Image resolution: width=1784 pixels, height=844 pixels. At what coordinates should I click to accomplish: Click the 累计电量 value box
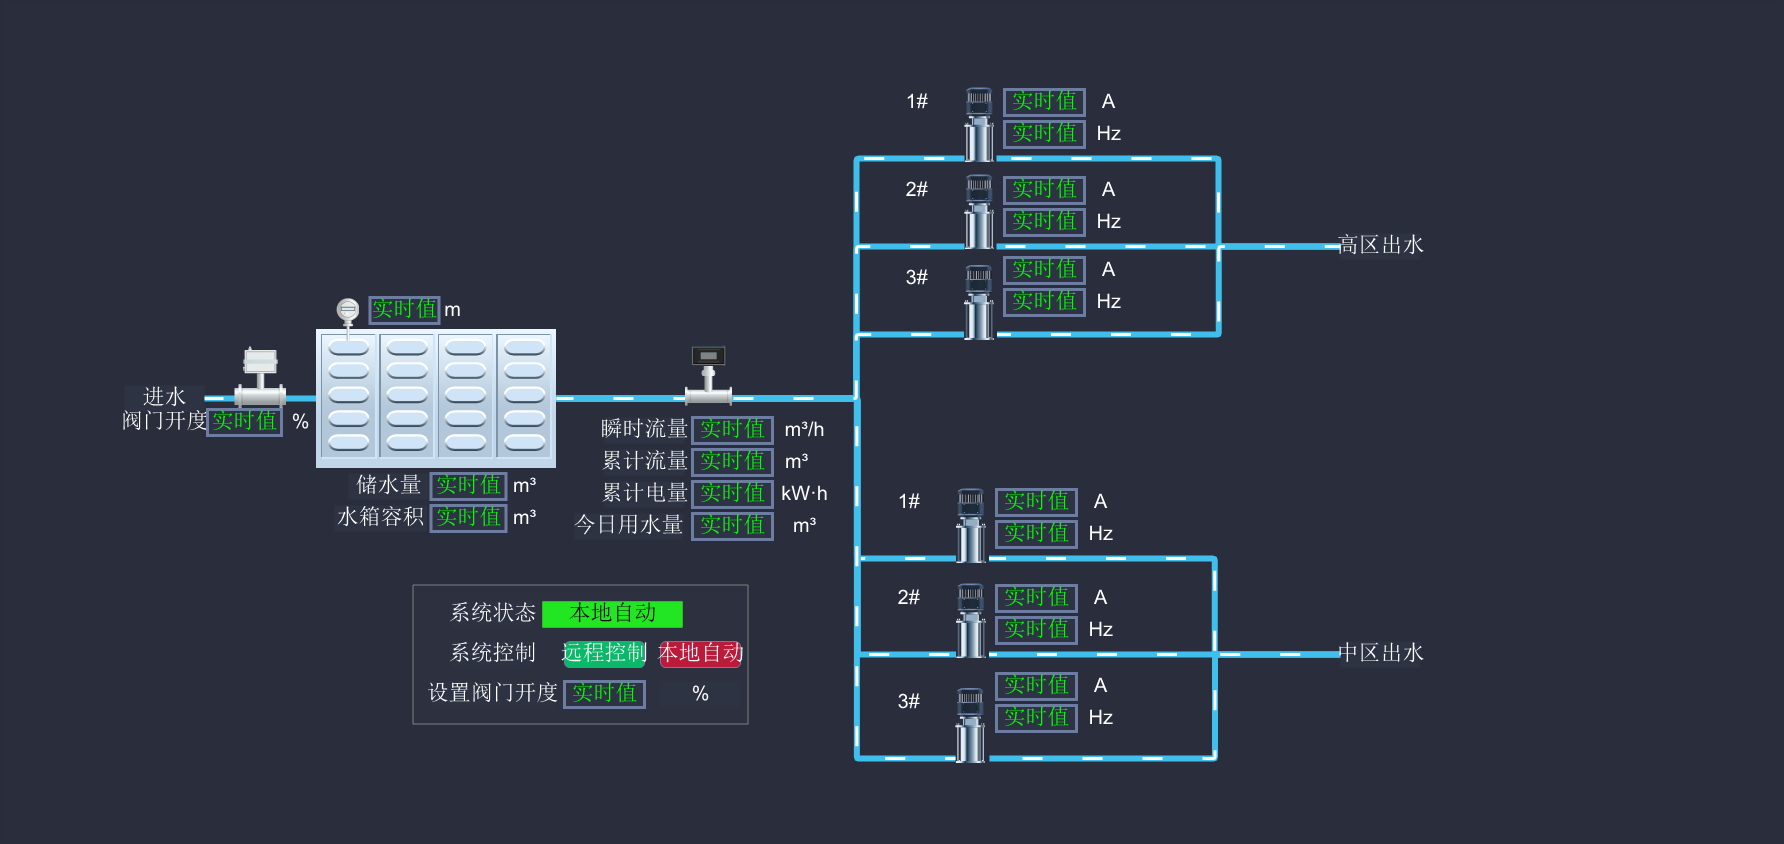coord(732,493)
